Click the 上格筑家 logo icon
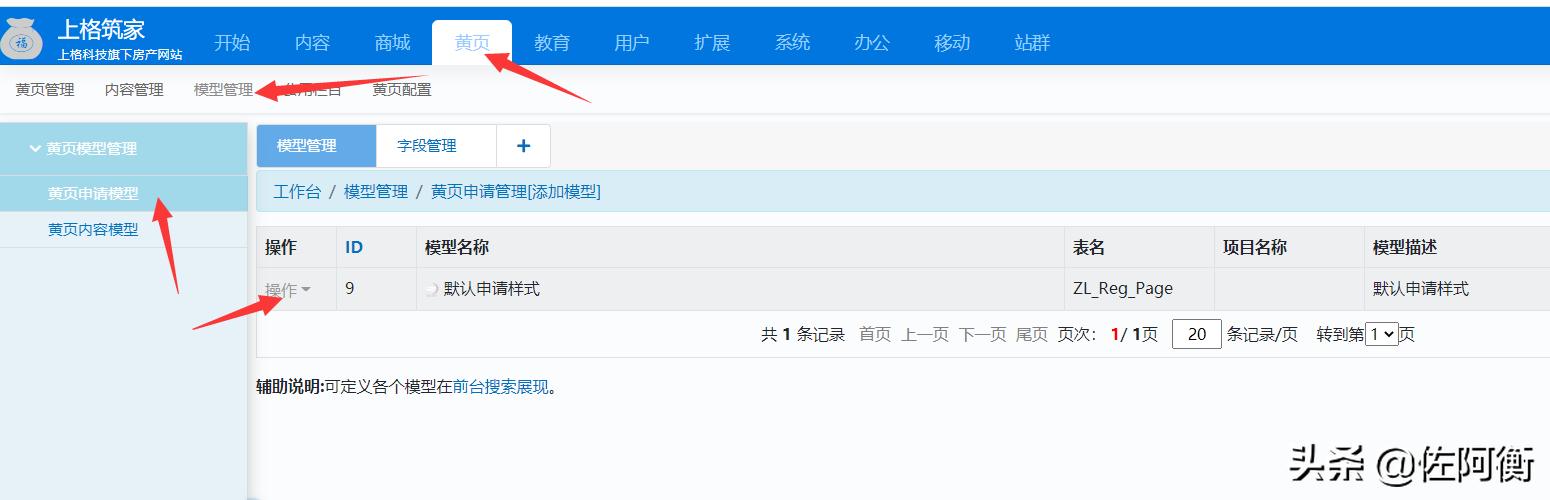Image resolution: width=1550 pixels, height=500 pixels. (22, 40)
